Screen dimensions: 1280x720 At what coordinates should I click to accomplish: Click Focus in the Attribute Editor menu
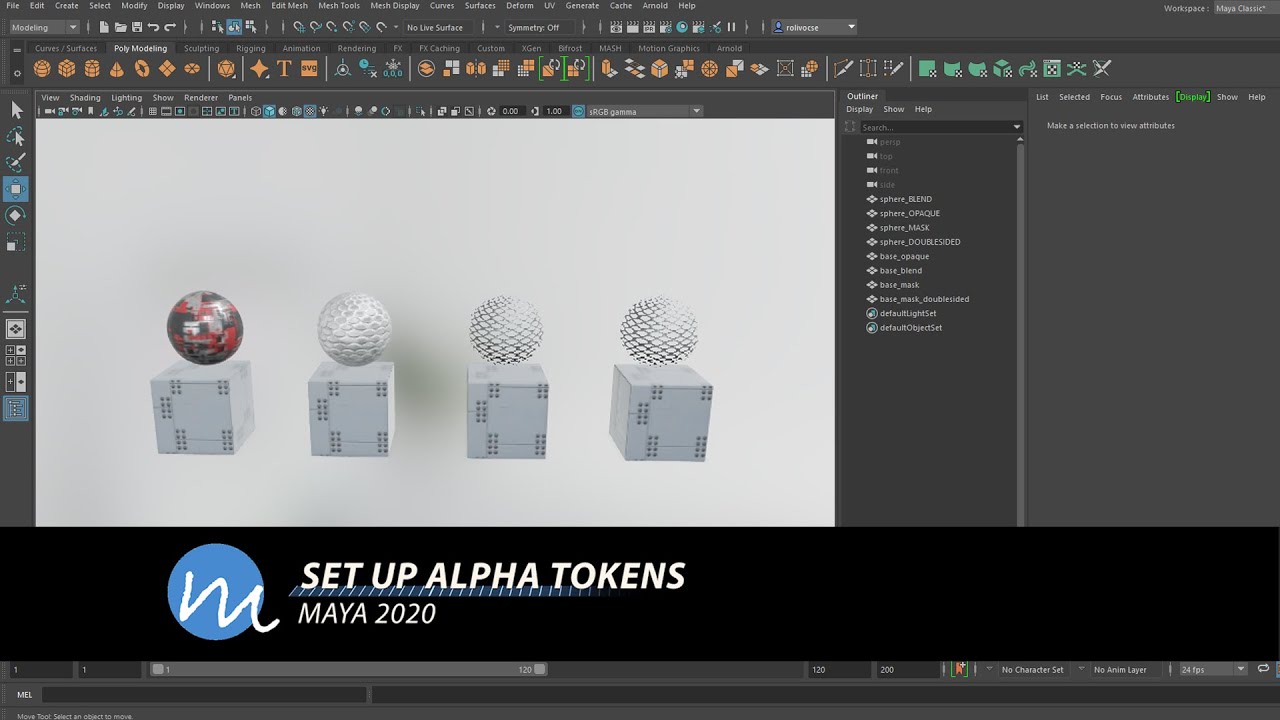point(1111,97)
